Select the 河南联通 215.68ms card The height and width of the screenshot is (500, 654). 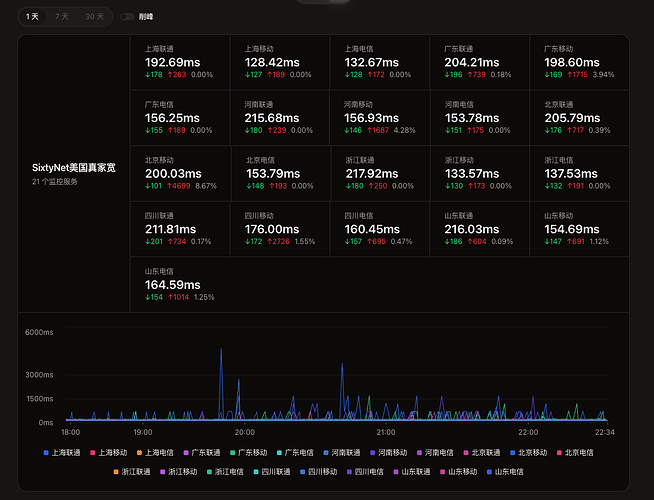tap(280, 118)
